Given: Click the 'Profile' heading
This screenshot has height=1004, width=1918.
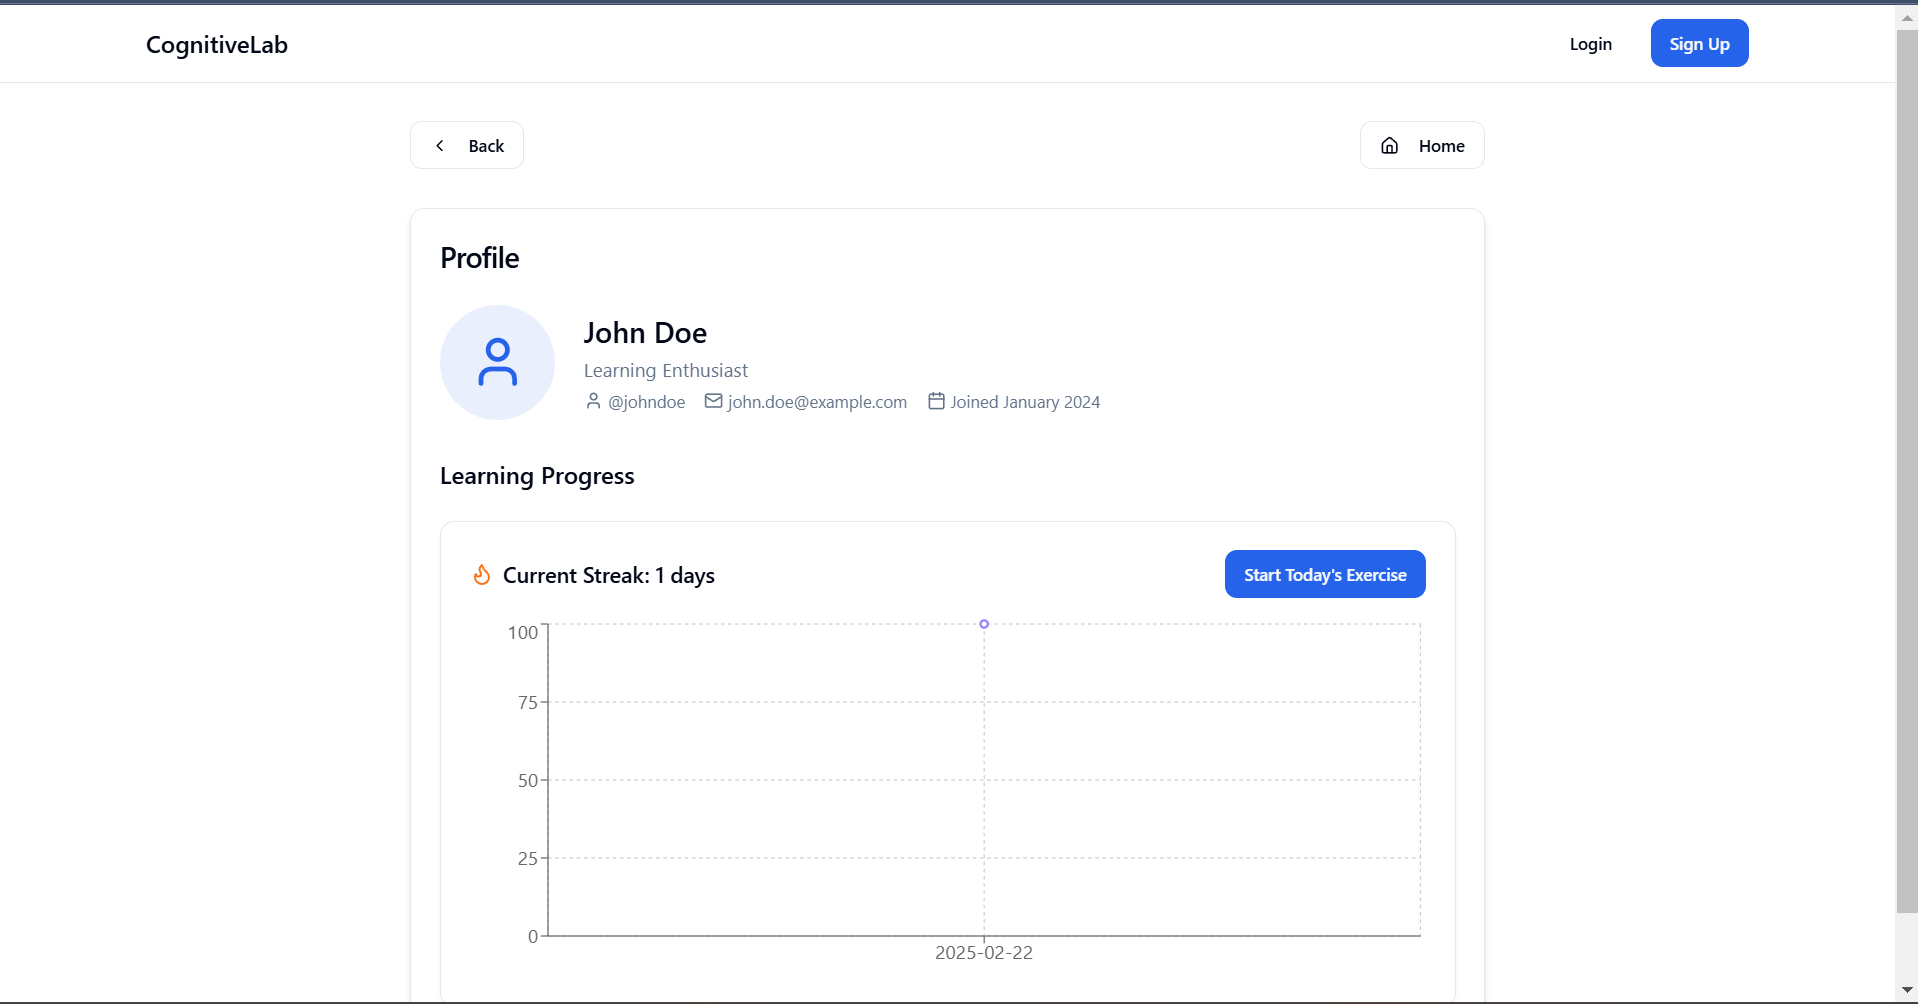Looking at the screenshot, I should (480, 258).
